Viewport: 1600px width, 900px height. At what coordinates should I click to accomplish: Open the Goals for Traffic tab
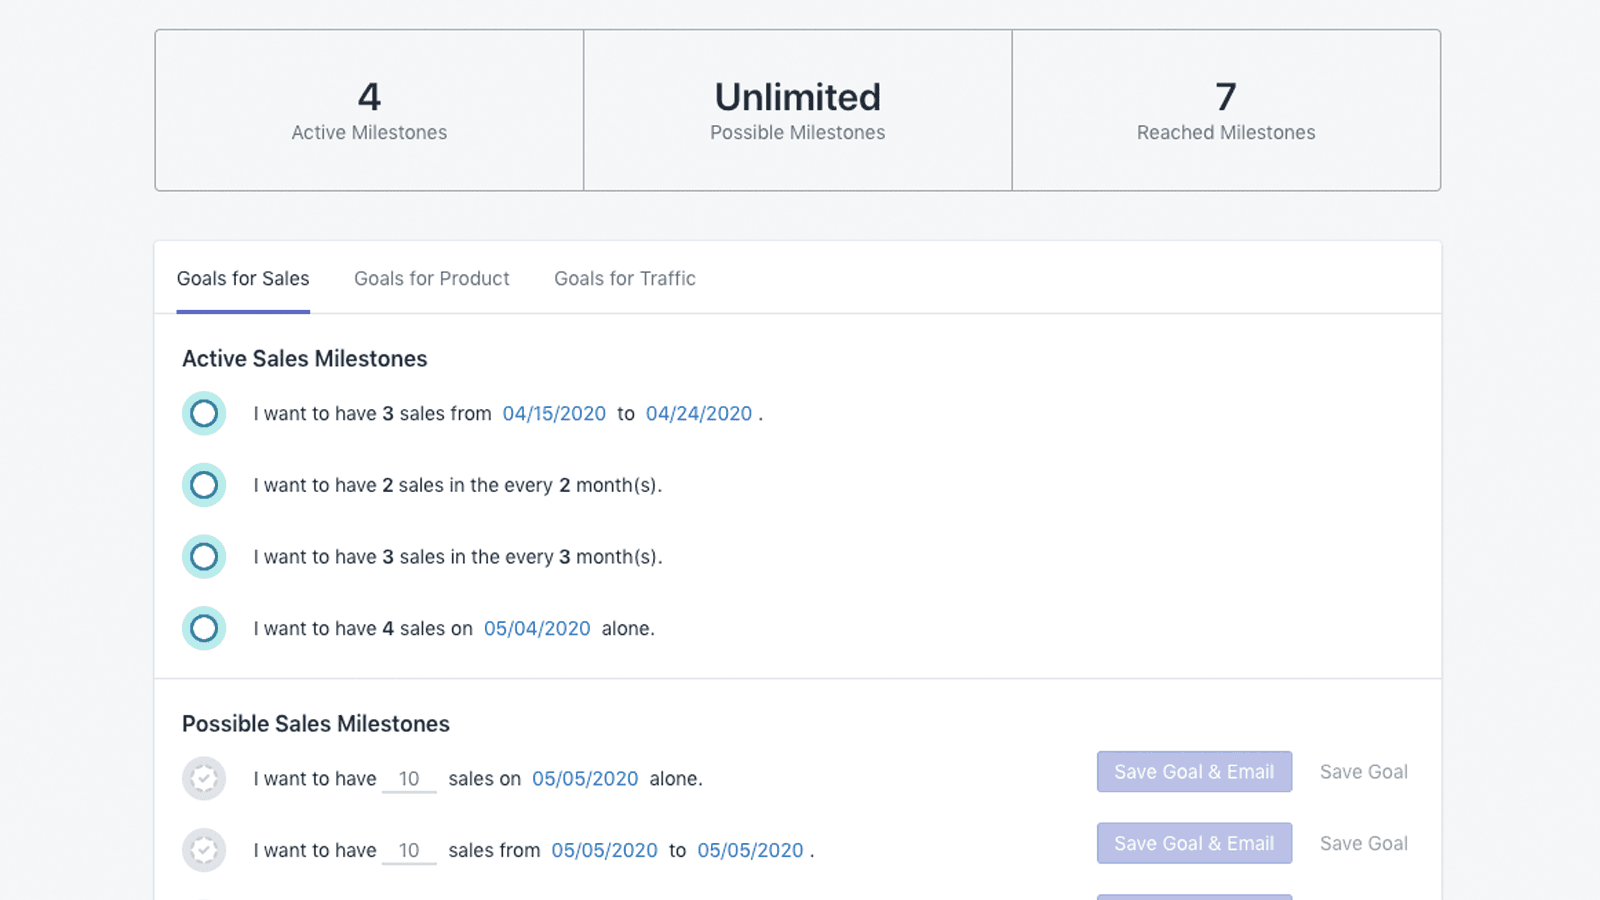[624, 278]
